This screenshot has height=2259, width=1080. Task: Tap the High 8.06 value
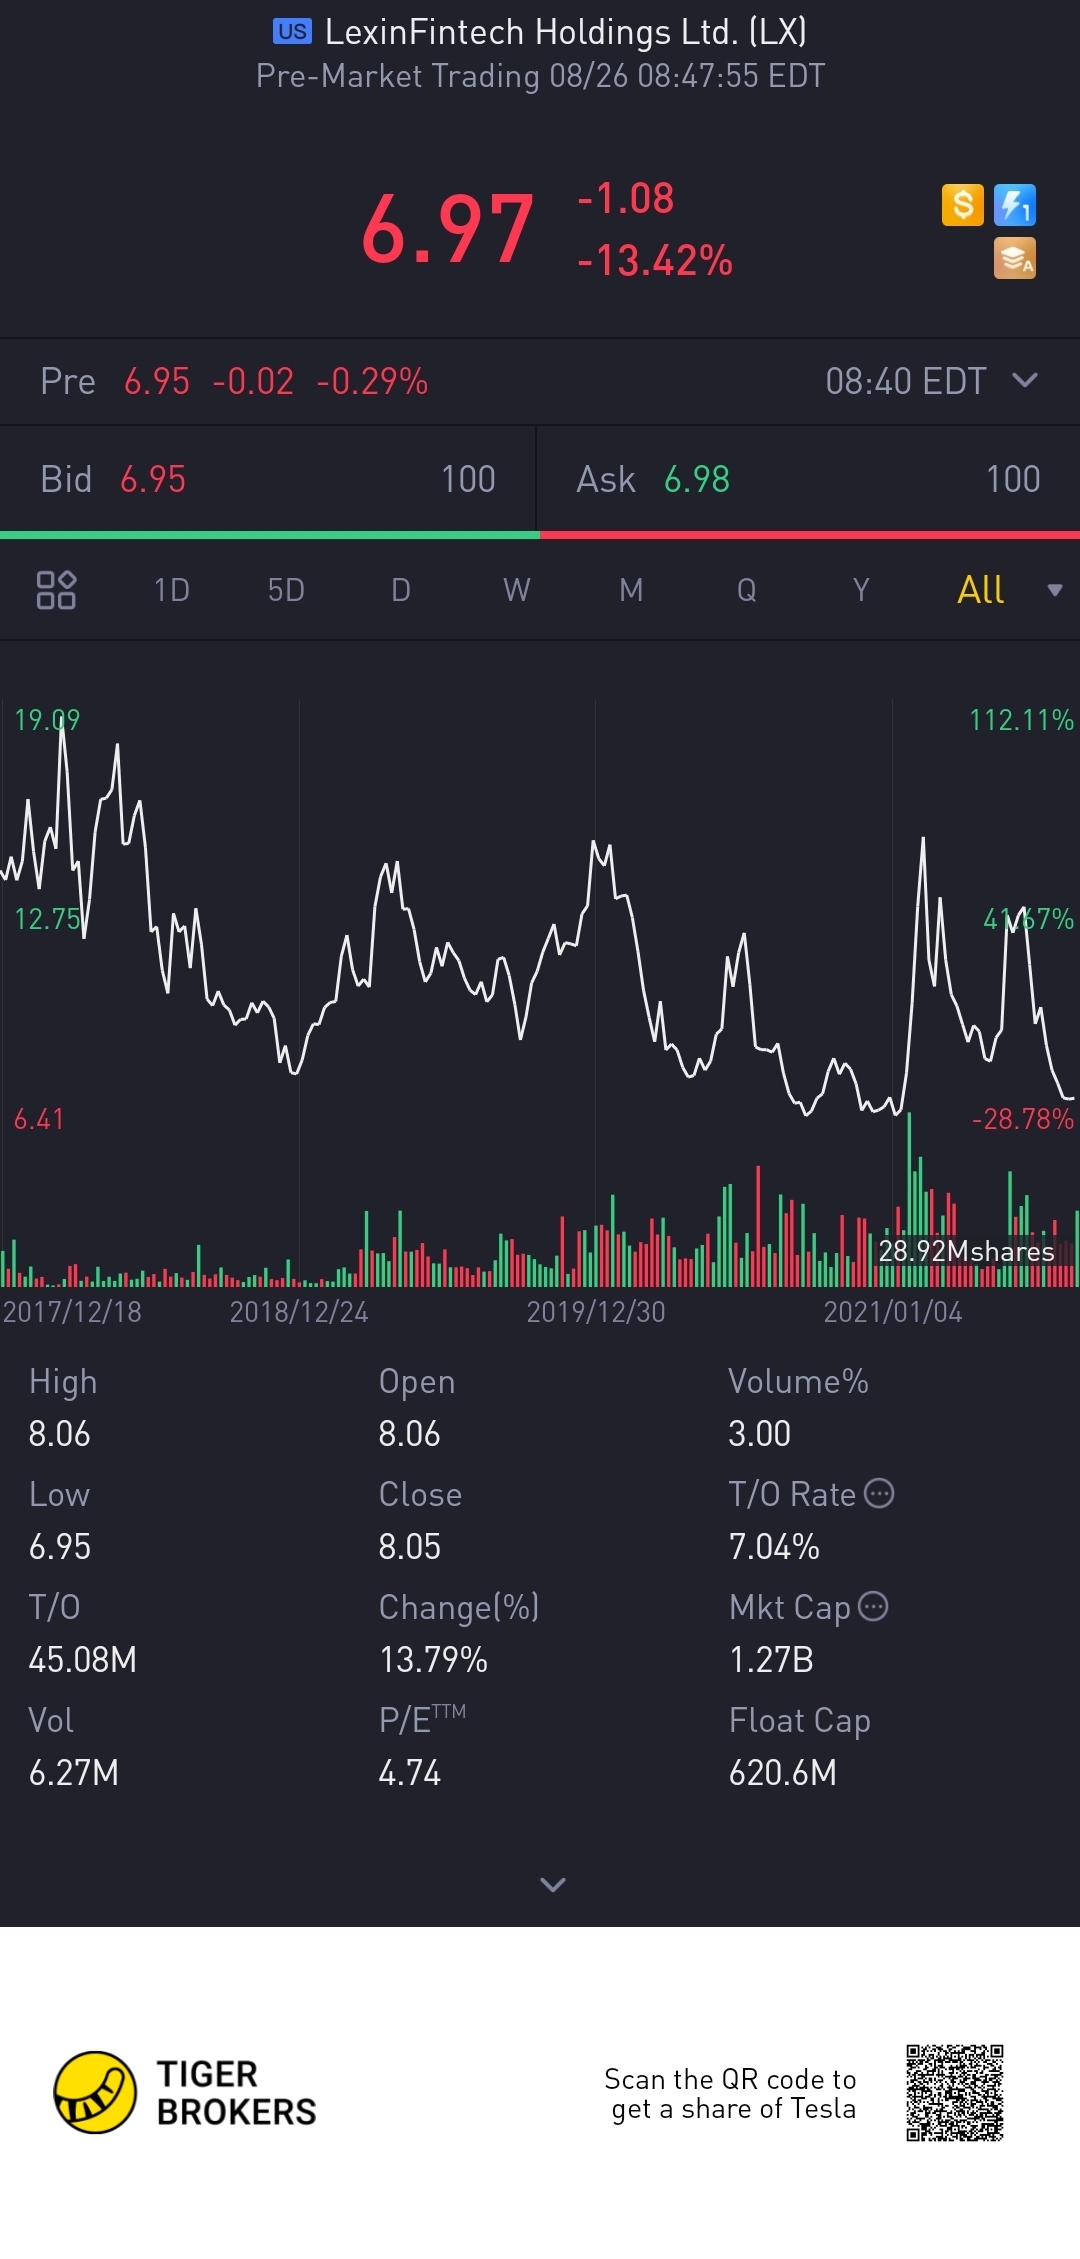pos(60,1433)
